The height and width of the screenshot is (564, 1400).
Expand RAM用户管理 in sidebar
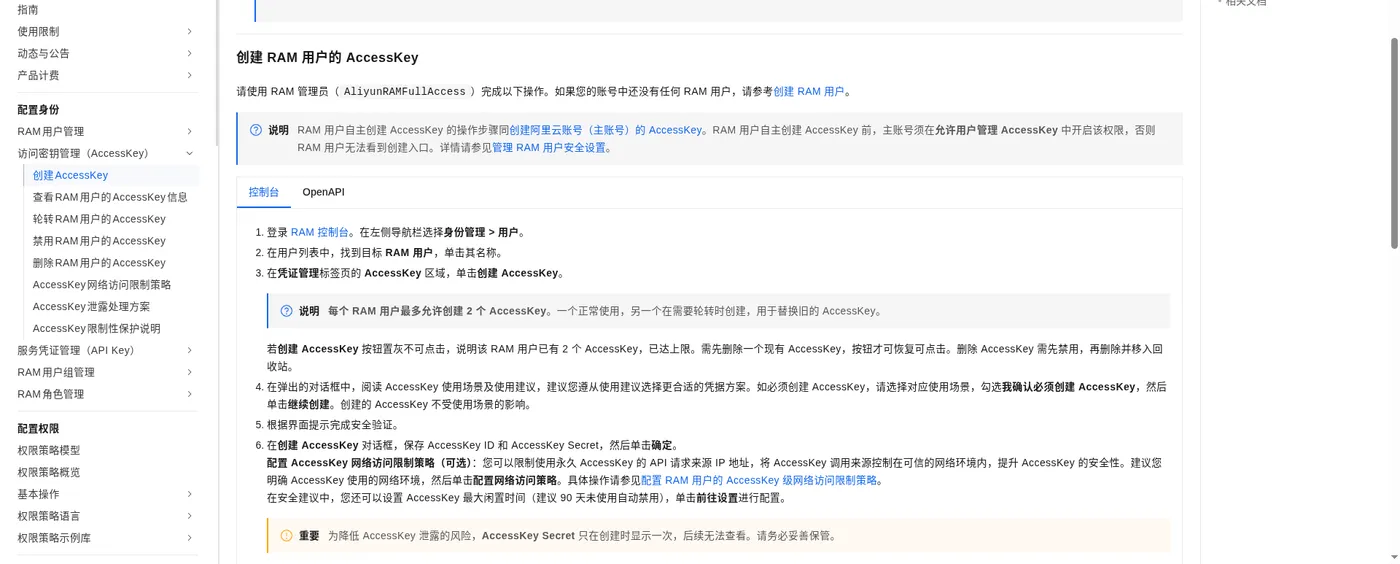pyautogui.click(x=189, y=132)
